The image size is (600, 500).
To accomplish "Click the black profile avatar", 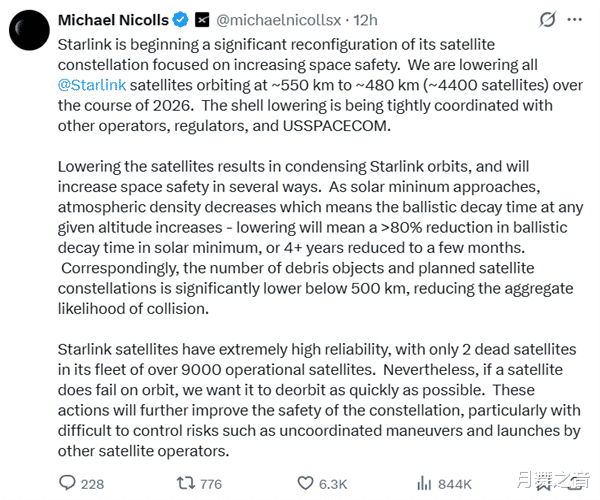I will coord(30,30).
